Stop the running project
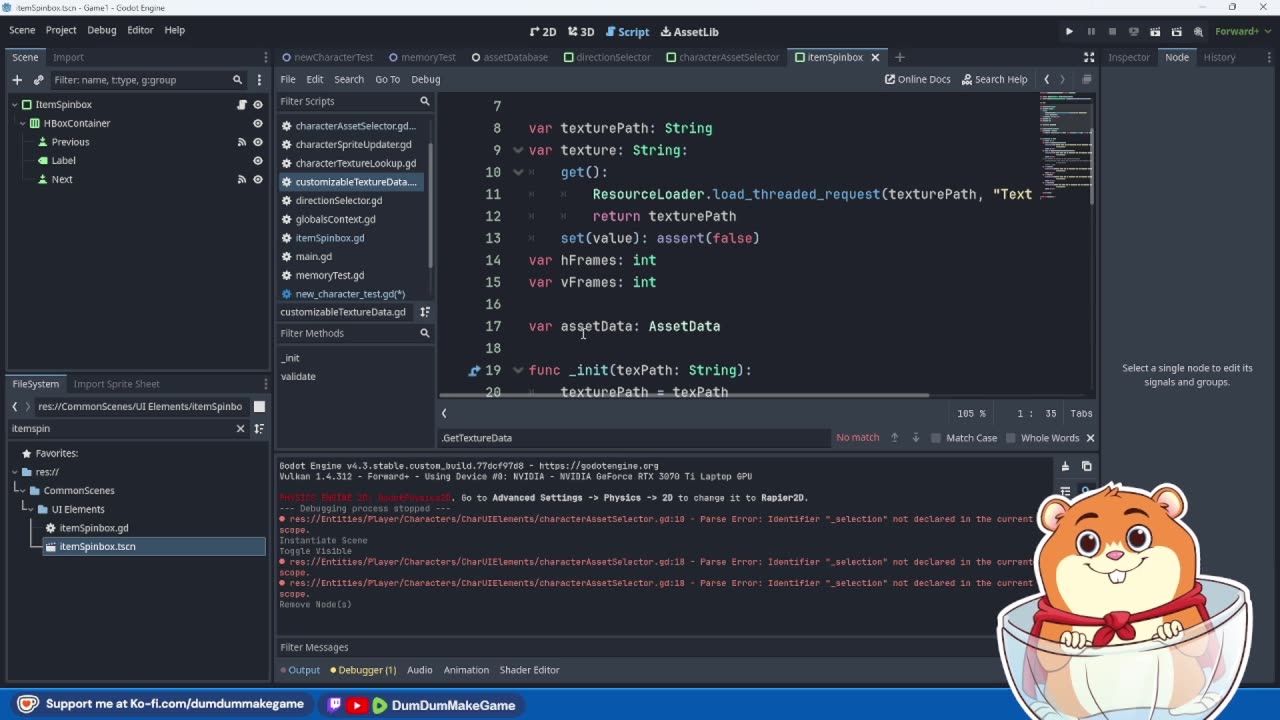1280x720 pixels. [x=1112, y=31]
